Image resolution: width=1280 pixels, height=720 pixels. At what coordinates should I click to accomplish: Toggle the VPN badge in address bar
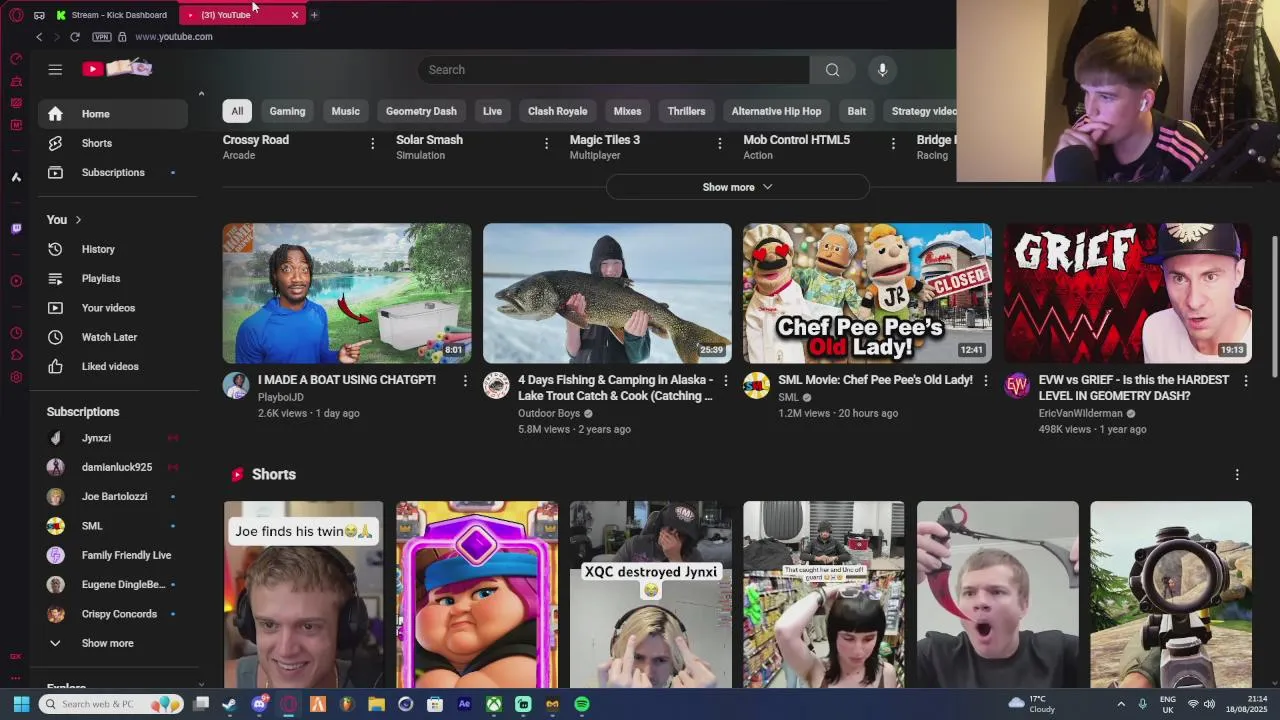[102, 37]
